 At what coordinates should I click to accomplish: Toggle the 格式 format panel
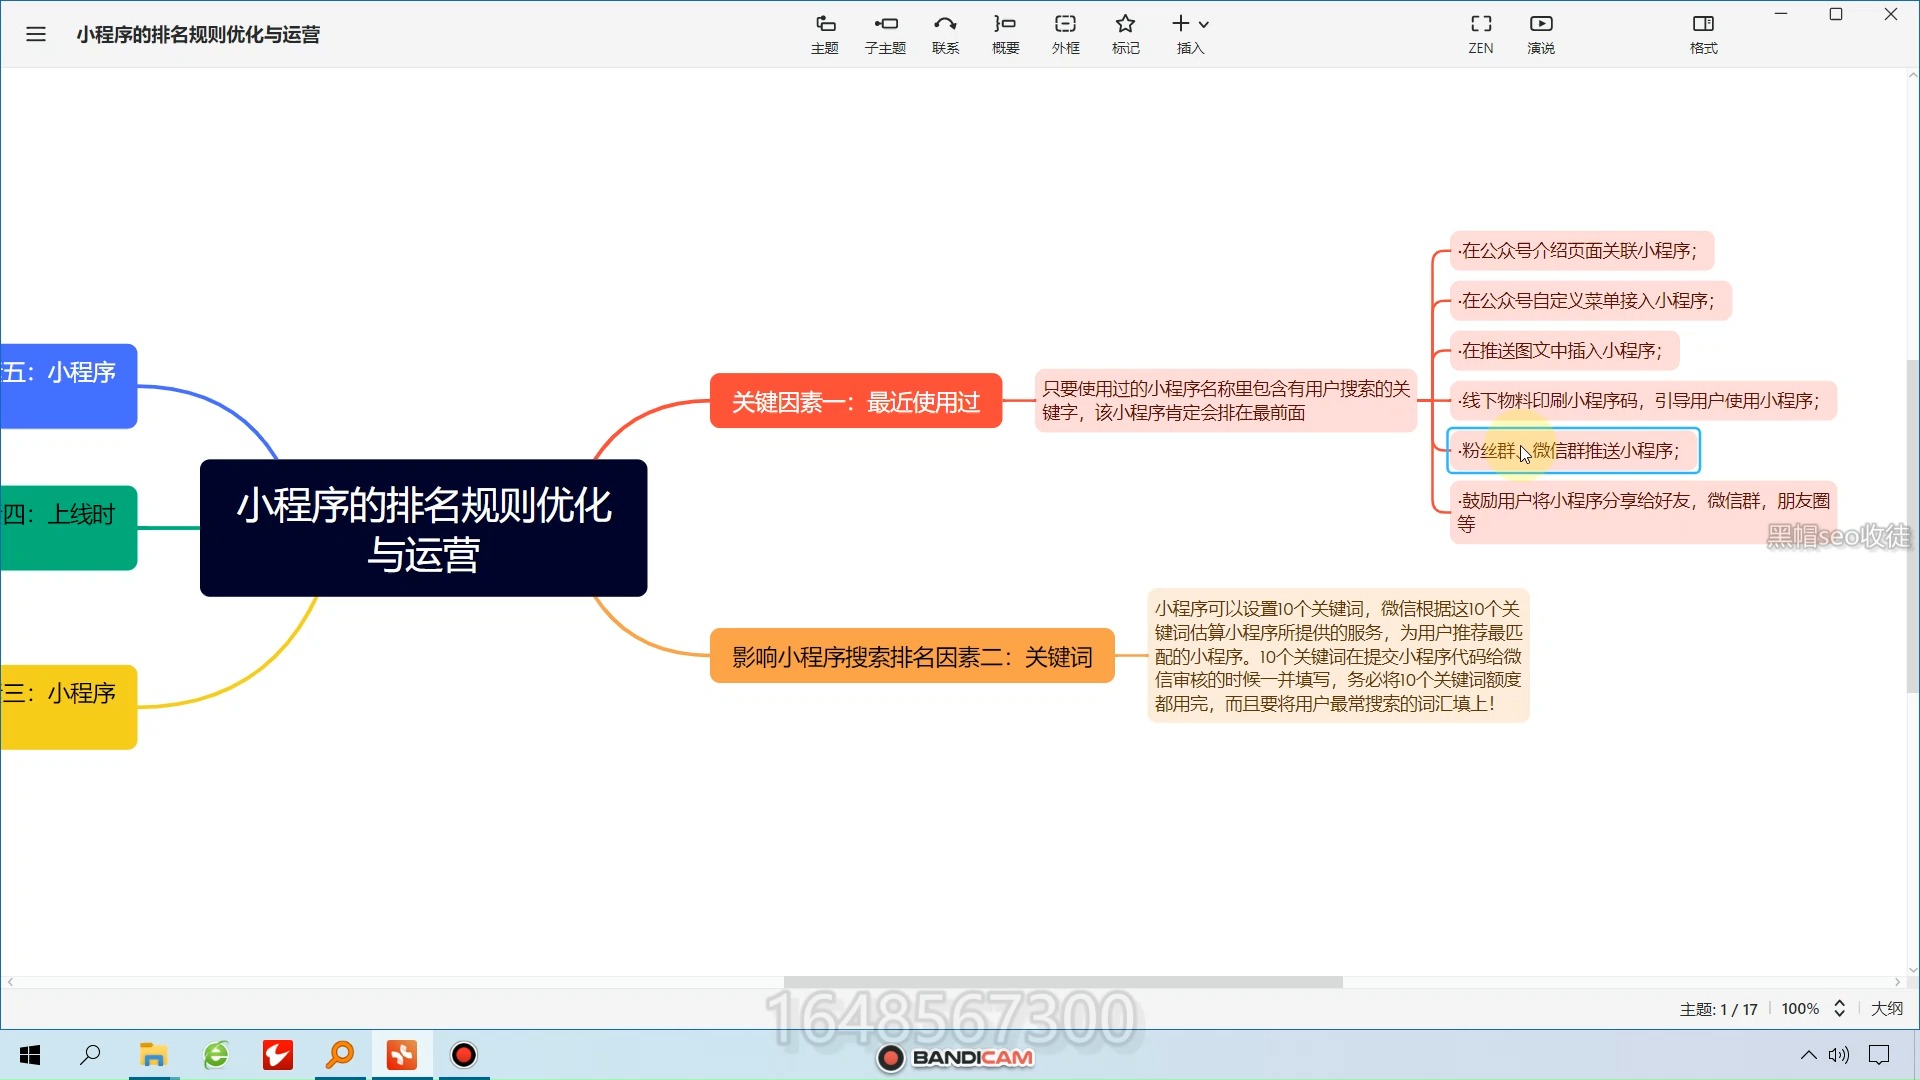point(1703,34)
